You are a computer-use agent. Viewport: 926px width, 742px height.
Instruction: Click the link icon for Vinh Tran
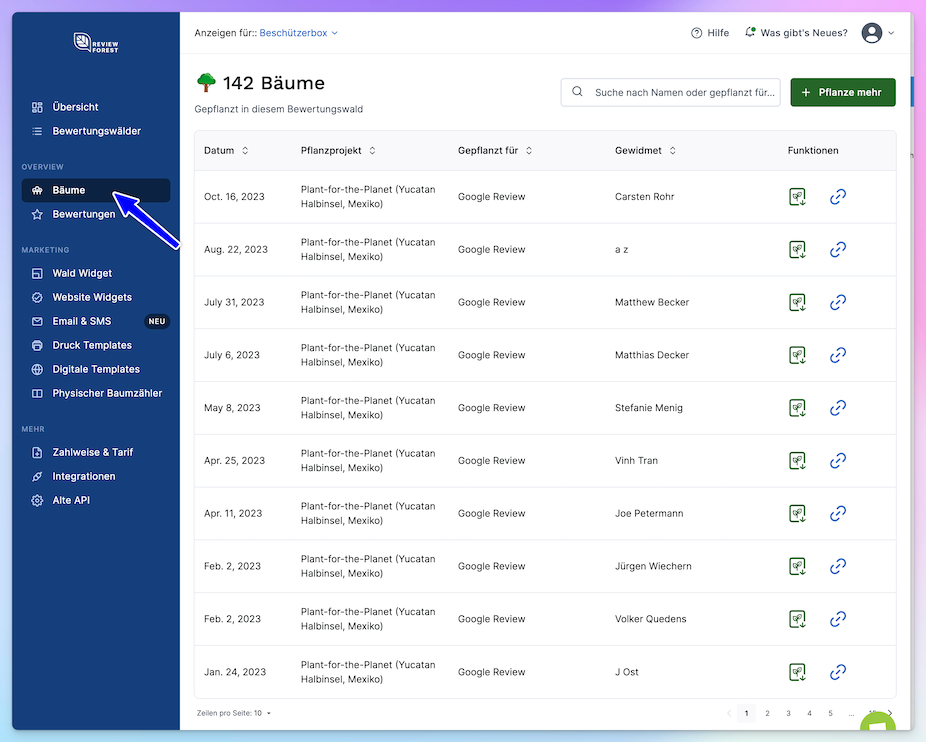pyautogui.click(x=838, y=461)
